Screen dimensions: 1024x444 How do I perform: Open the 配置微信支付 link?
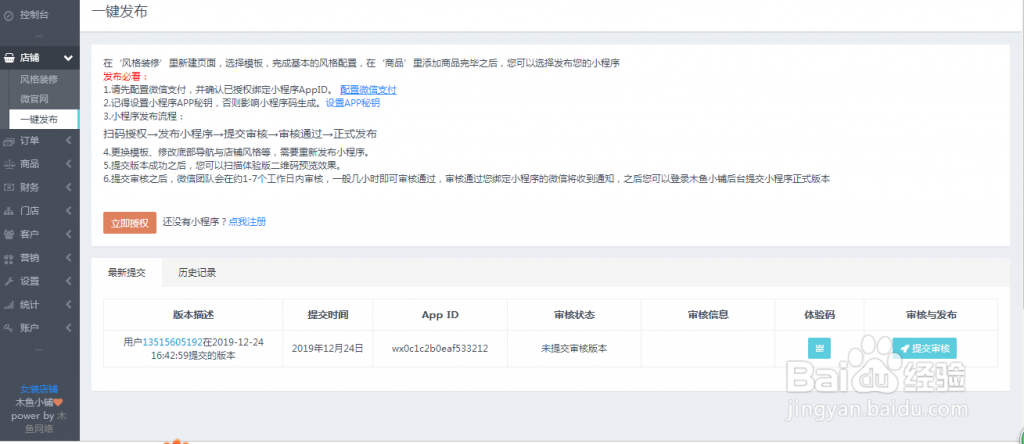[x=368, y=89]
